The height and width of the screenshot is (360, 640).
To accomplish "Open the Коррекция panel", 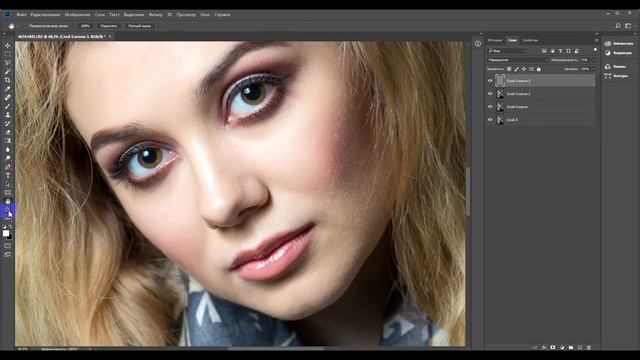I will (619, 53).
